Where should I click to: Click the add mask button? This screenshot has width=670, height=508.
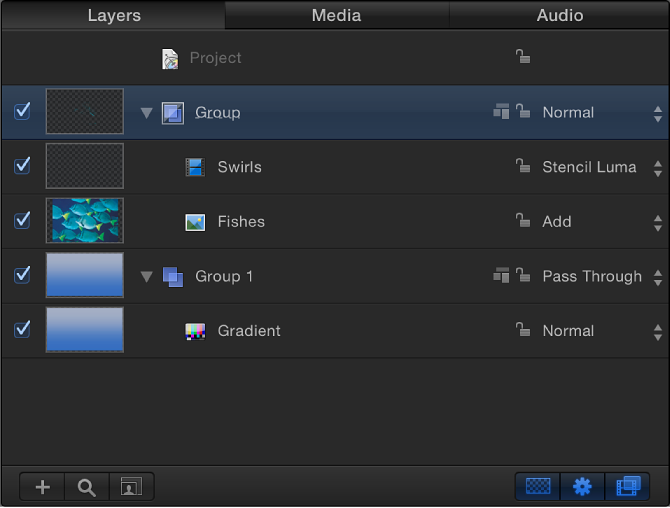(x=131, y=487)
